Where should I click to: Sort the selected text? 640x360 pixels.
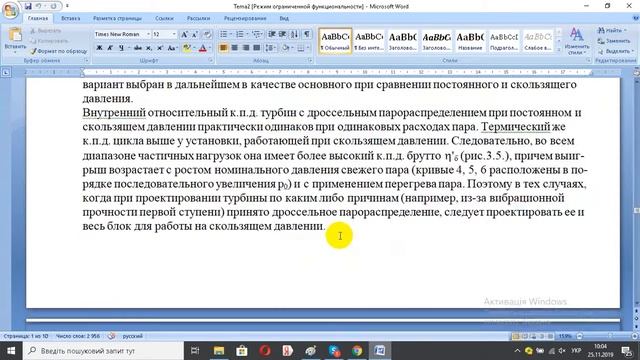pyautogui.click(x=294, y=34)
